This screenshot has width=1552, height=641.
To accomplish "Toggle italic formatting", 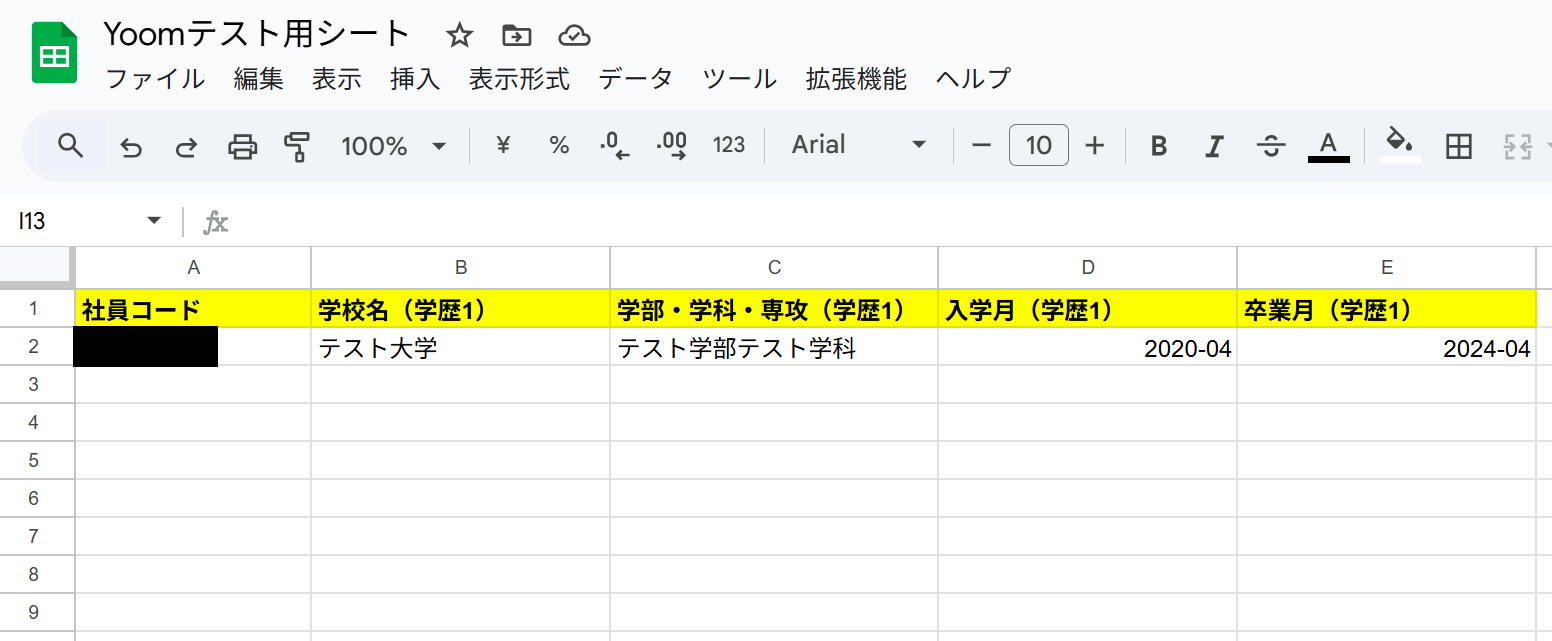I will (x=1214, y=147).
